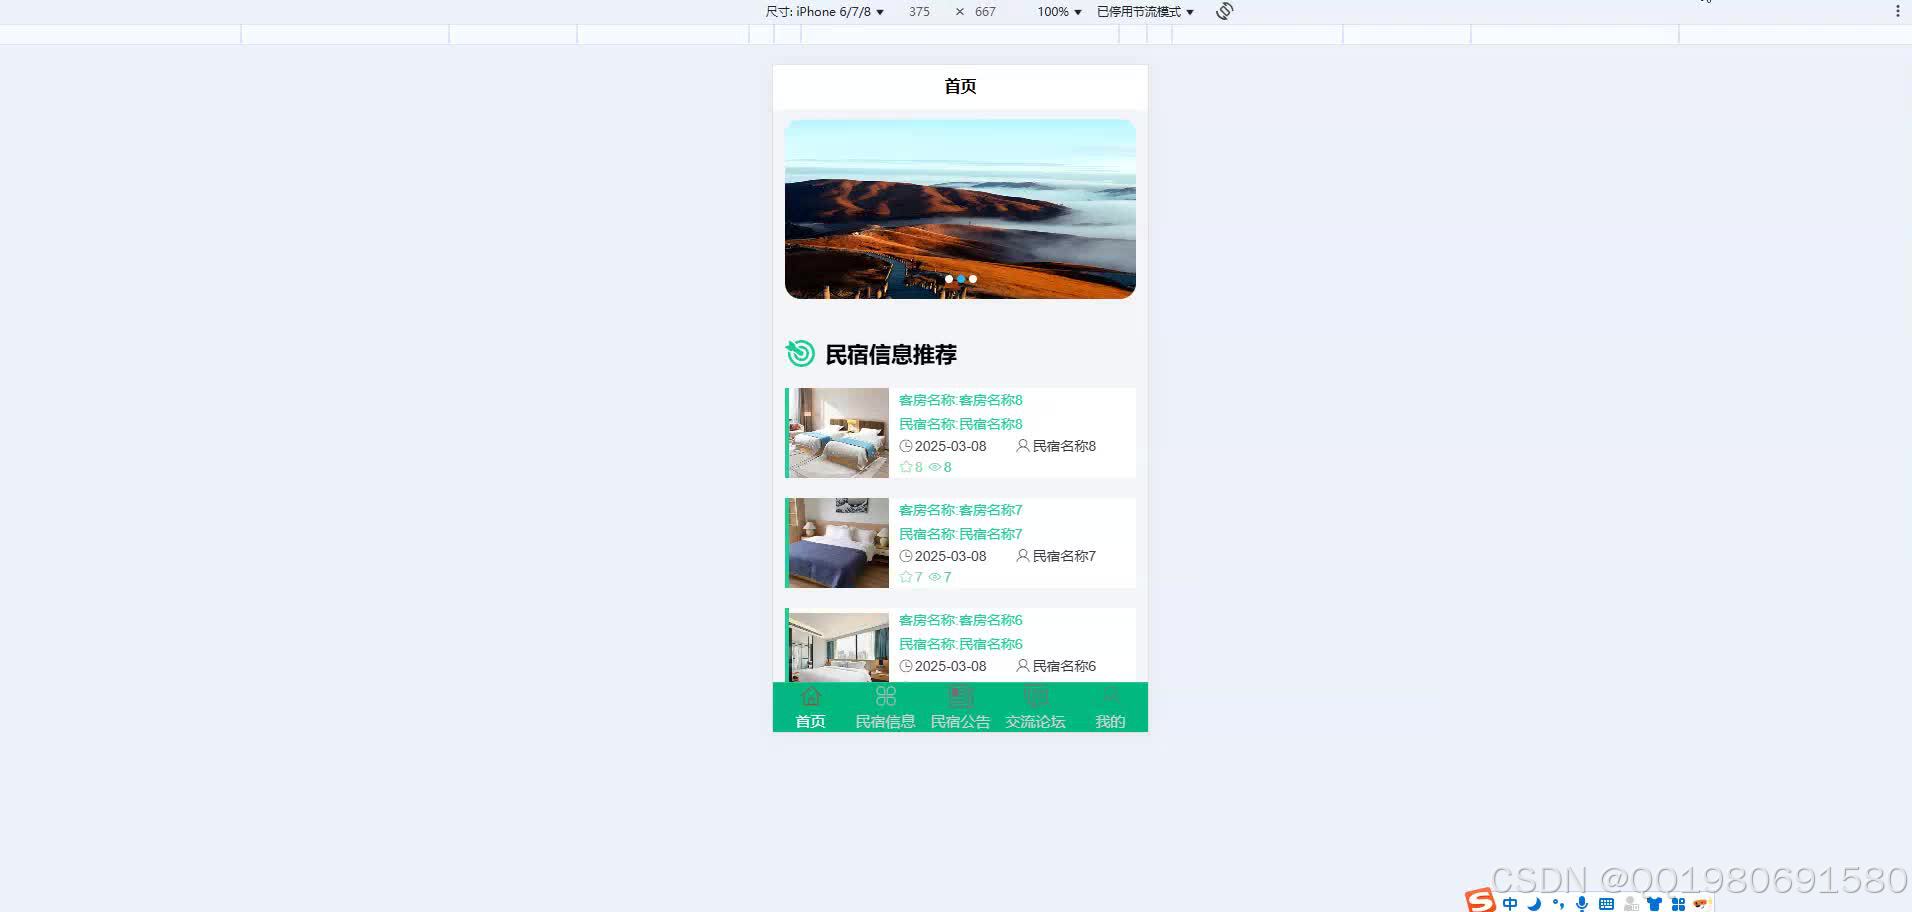Expand the 已停用节流模式 throttling dropdown

coord(1143,11)
